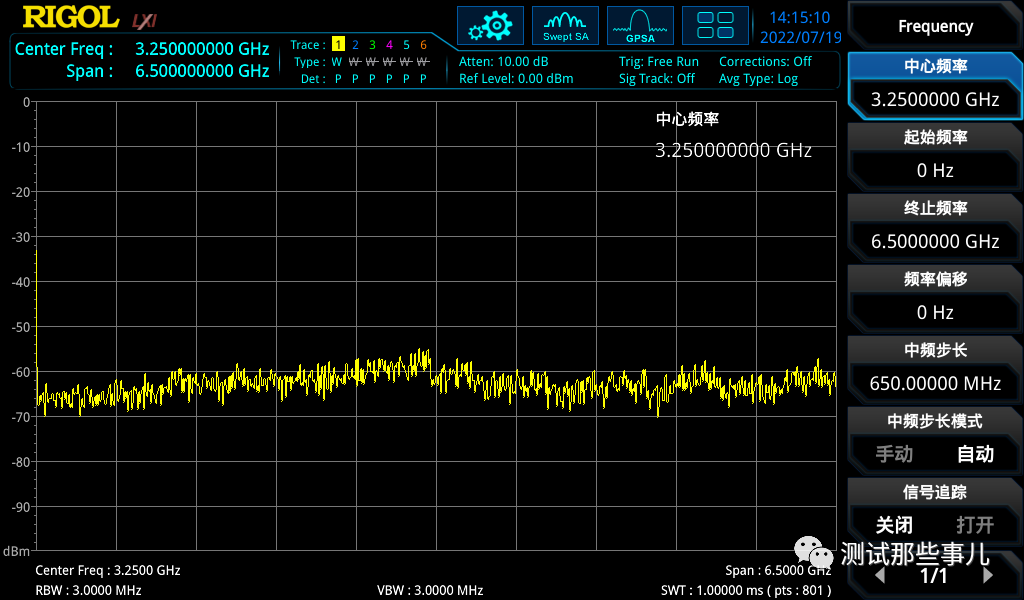Open the window layout selector icon
Viewport: 1024px width, 600px height.
[x=715, y=25]
